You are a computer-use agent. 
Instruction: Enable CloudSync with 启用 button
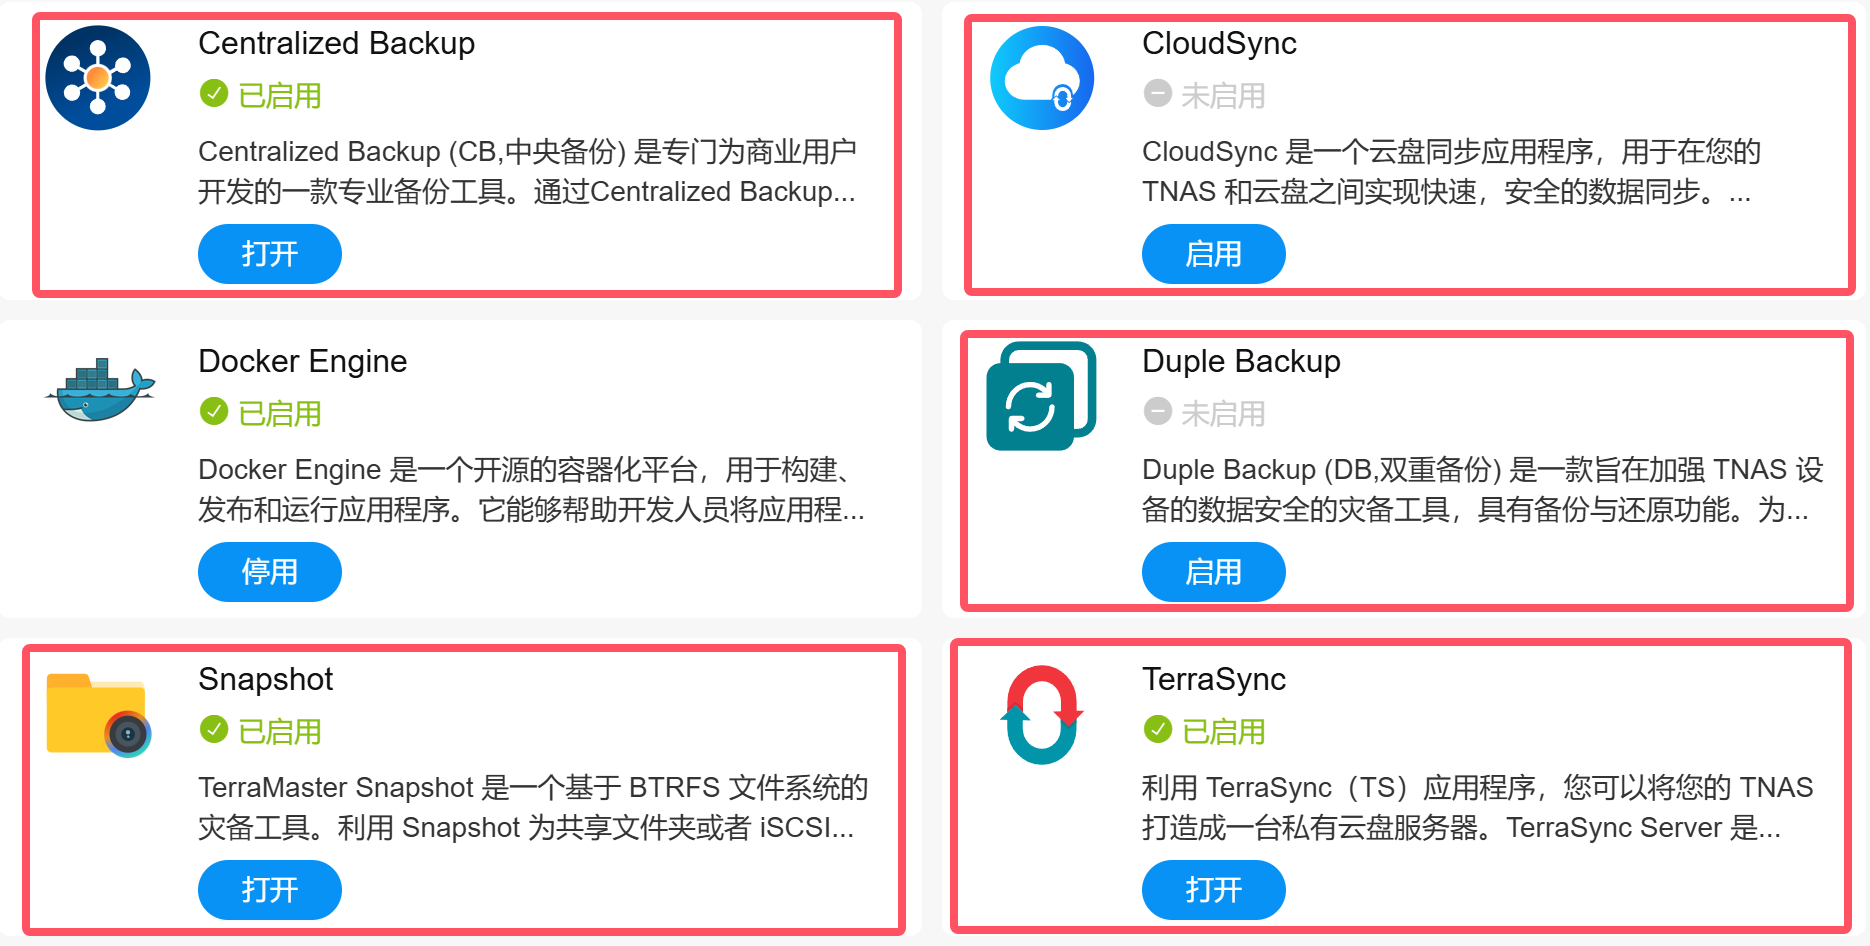tap(1214, 254)
